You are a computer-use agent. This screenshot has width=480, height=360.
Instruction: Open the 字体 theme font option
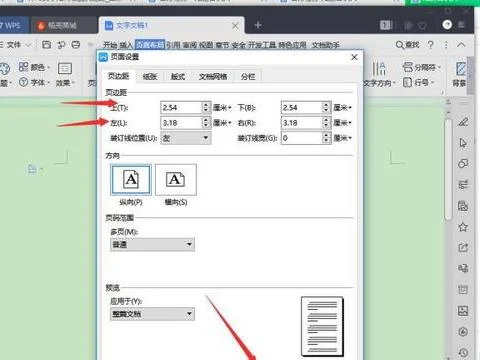click(x=34, y=82)
